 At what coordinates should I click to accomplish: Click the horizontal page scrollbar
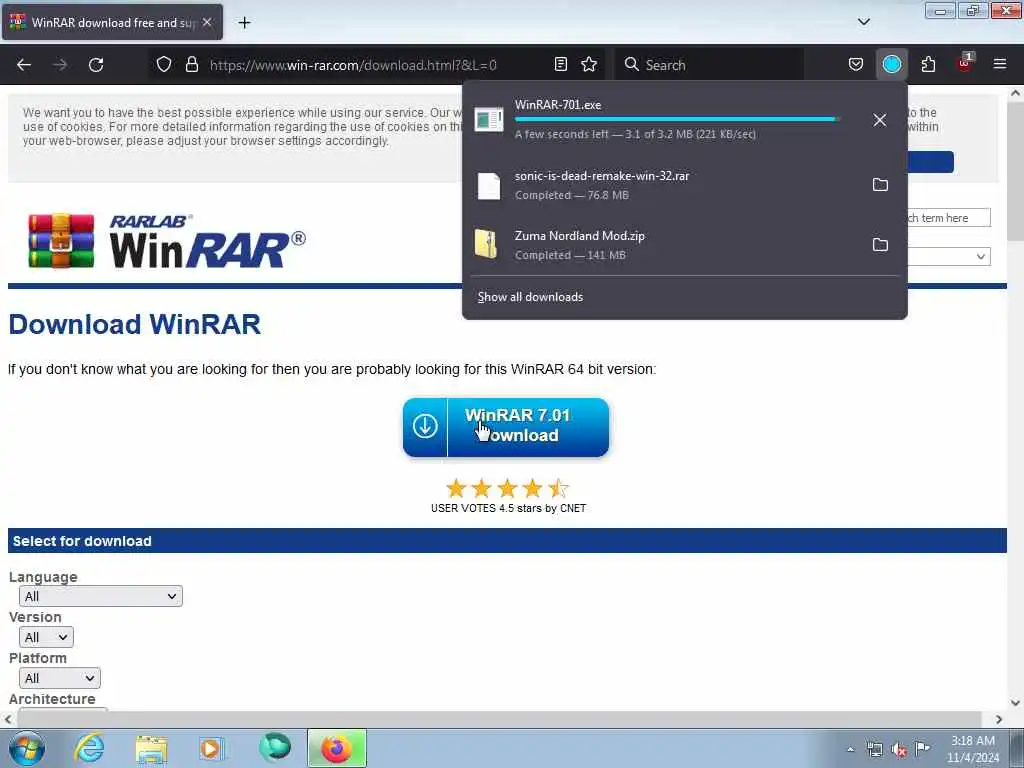500,719
